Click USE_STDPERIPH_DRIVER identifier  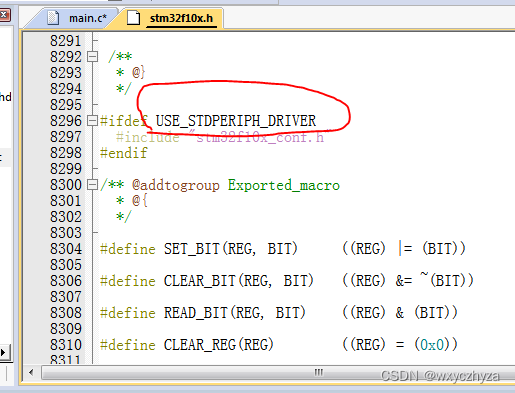(x=236, y=121)
